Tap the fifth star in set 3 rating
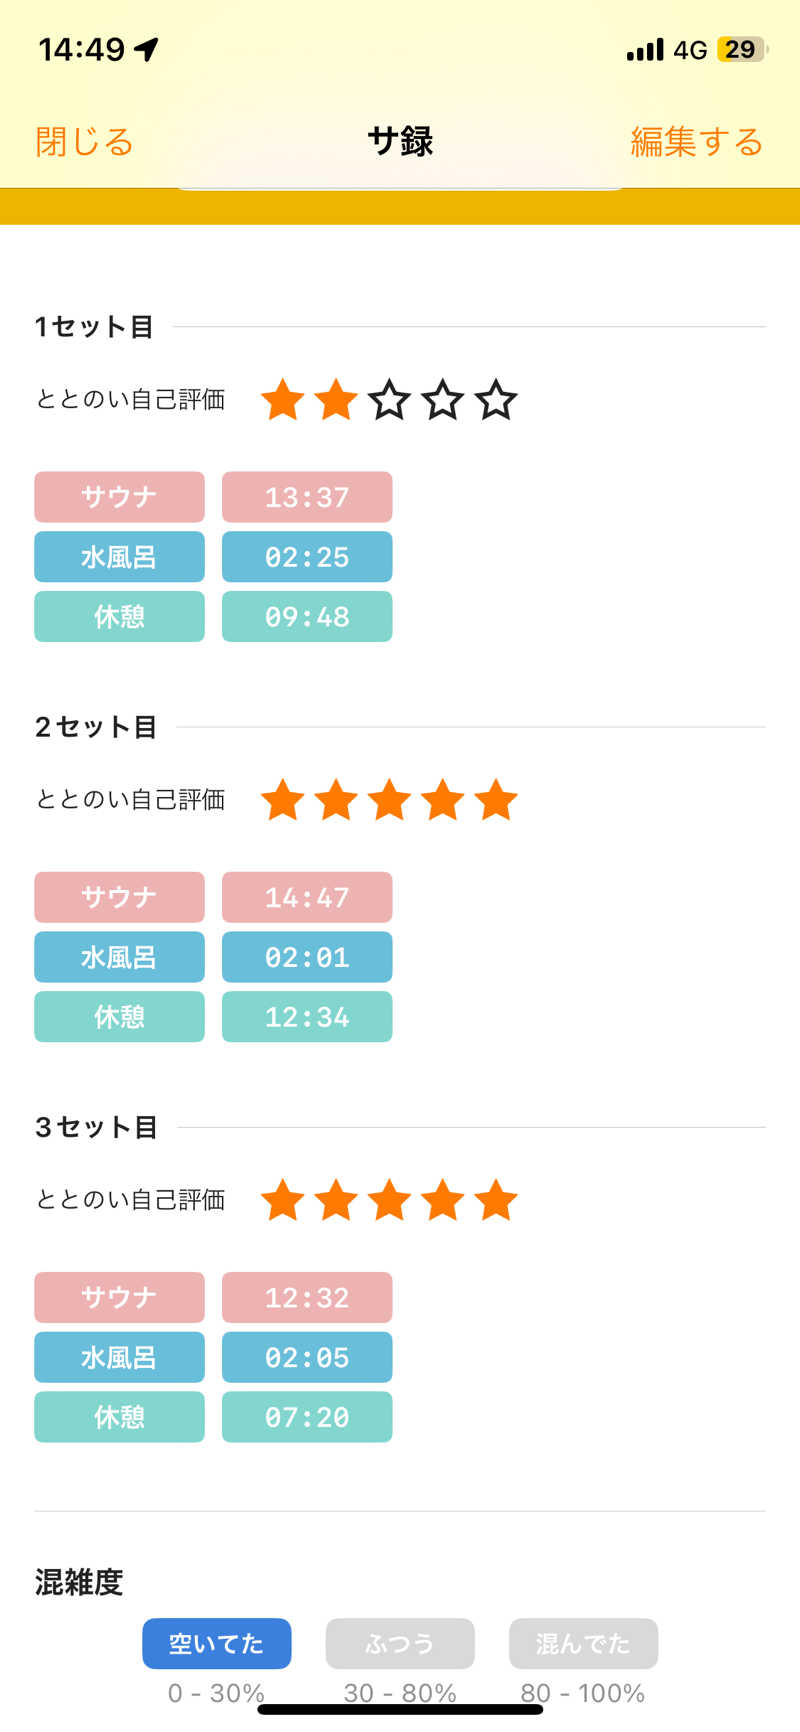The image size is (800, 1732). 496,1201
